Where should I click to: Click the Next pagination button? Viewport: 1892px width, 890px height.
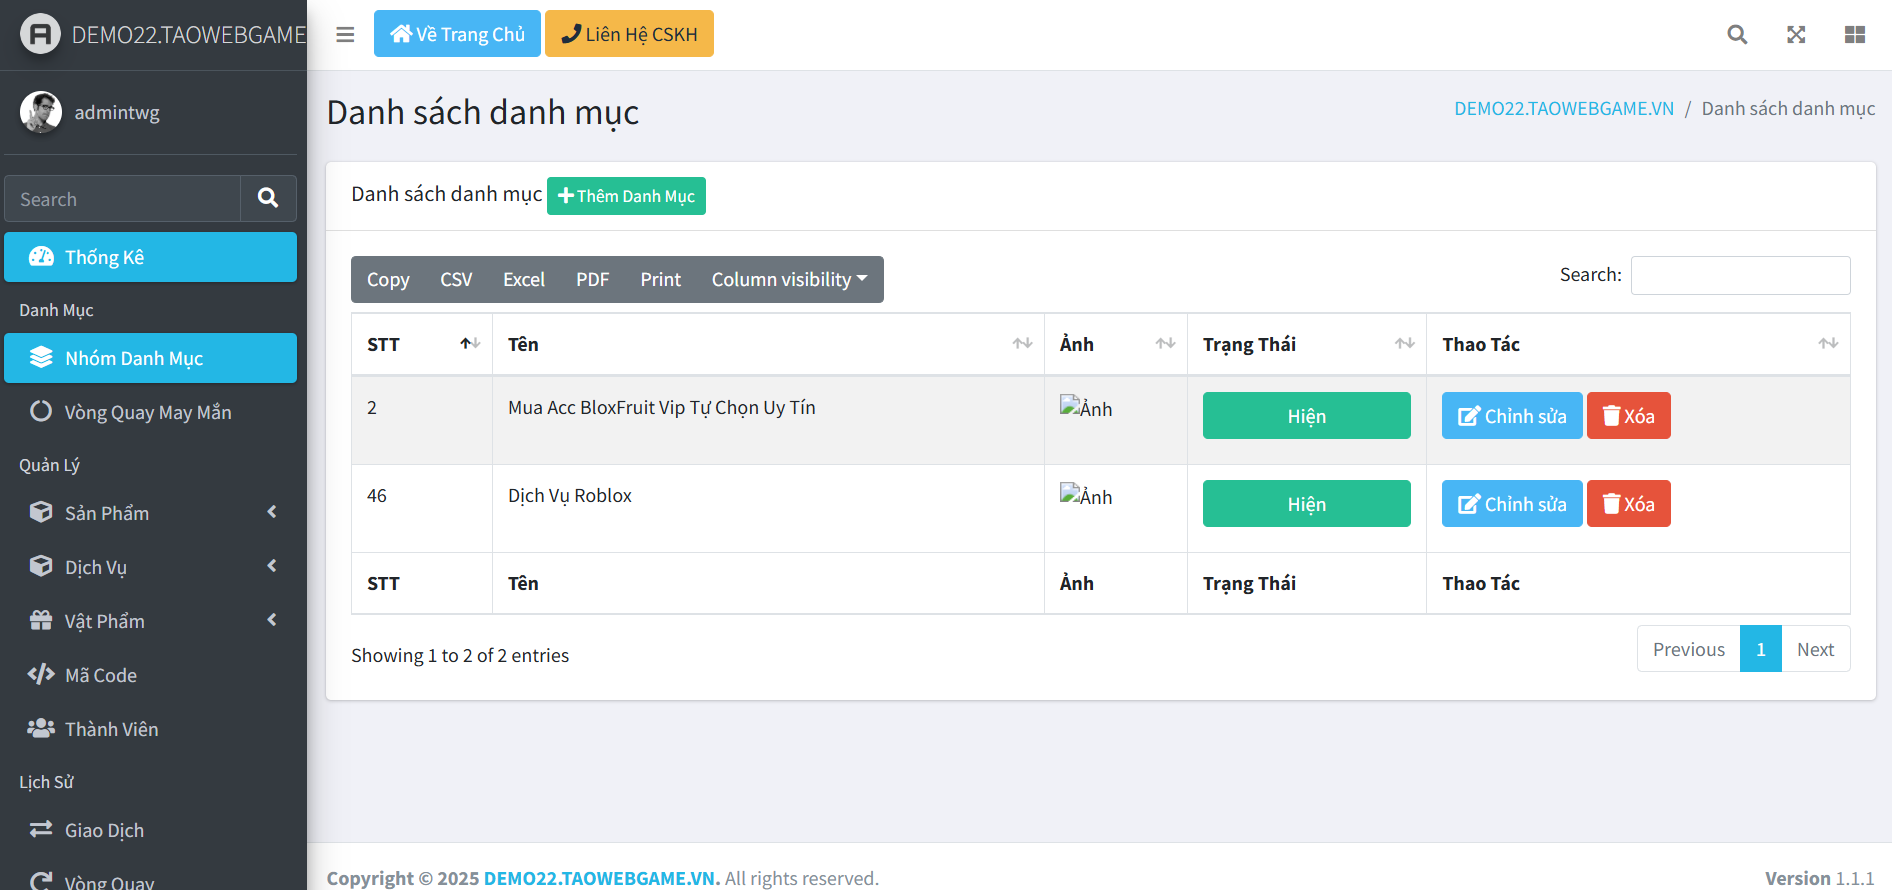pos(1815,649)
